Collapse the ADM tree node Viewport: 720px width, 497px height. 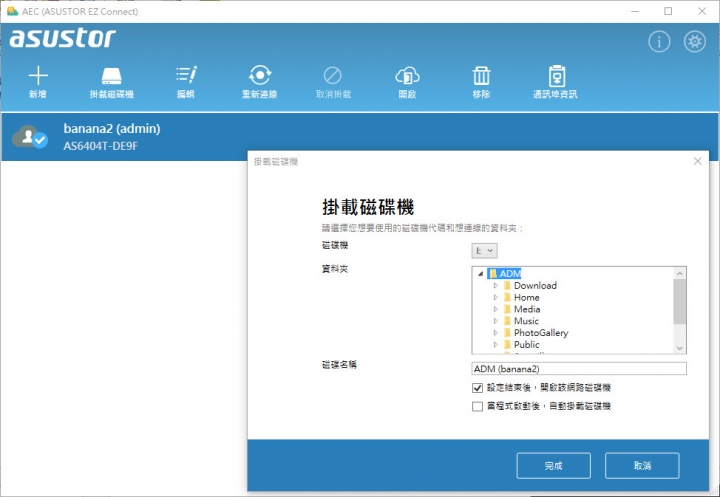tap(480, 274)
